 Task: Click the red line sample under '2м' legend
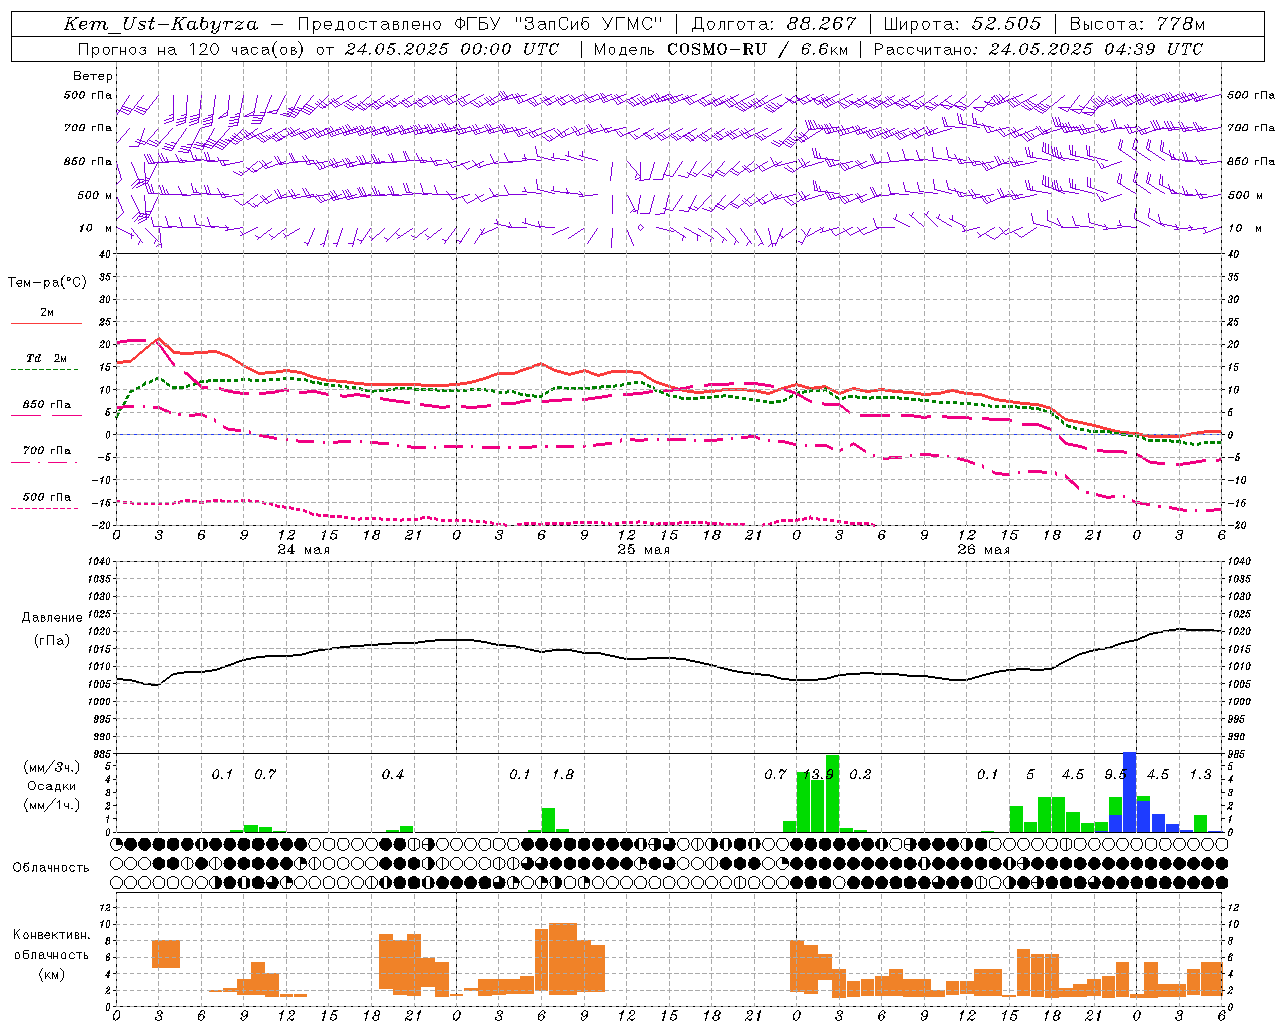47,323
